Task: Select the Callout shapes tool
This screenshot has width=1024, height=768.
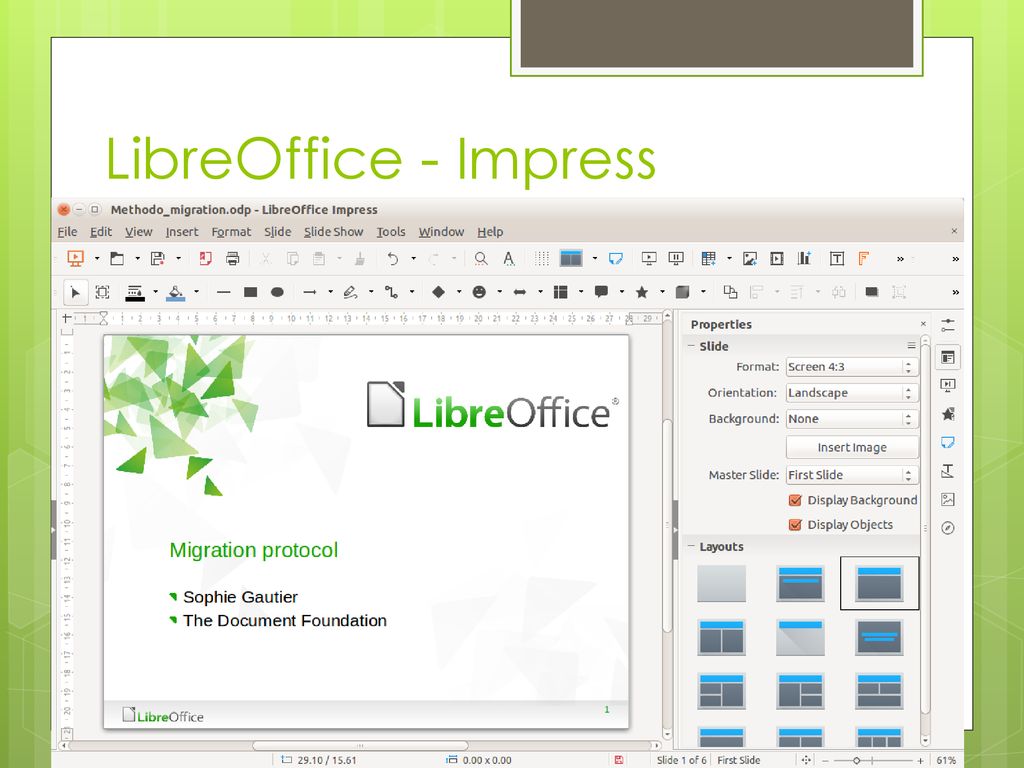Action: pos(601,292)
